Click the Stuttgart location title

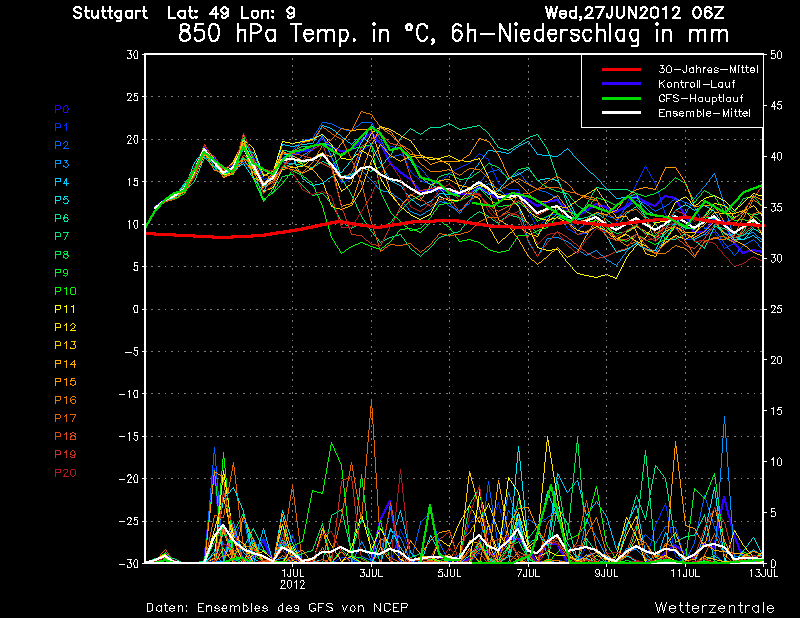[110, 13]
